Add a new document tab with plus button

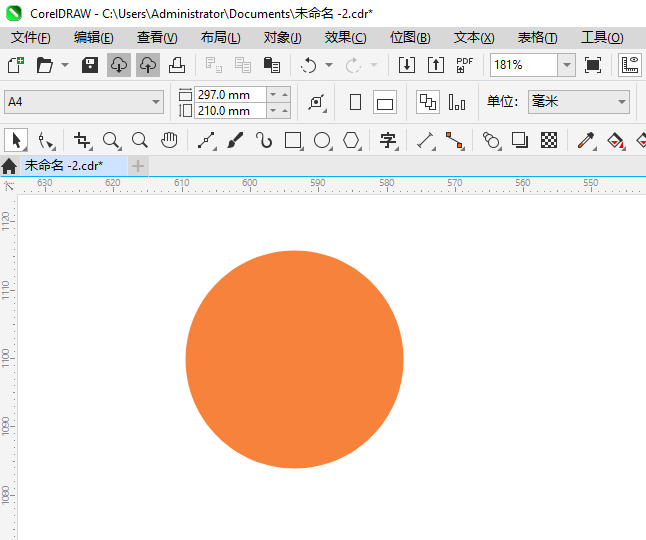point(138,165)
